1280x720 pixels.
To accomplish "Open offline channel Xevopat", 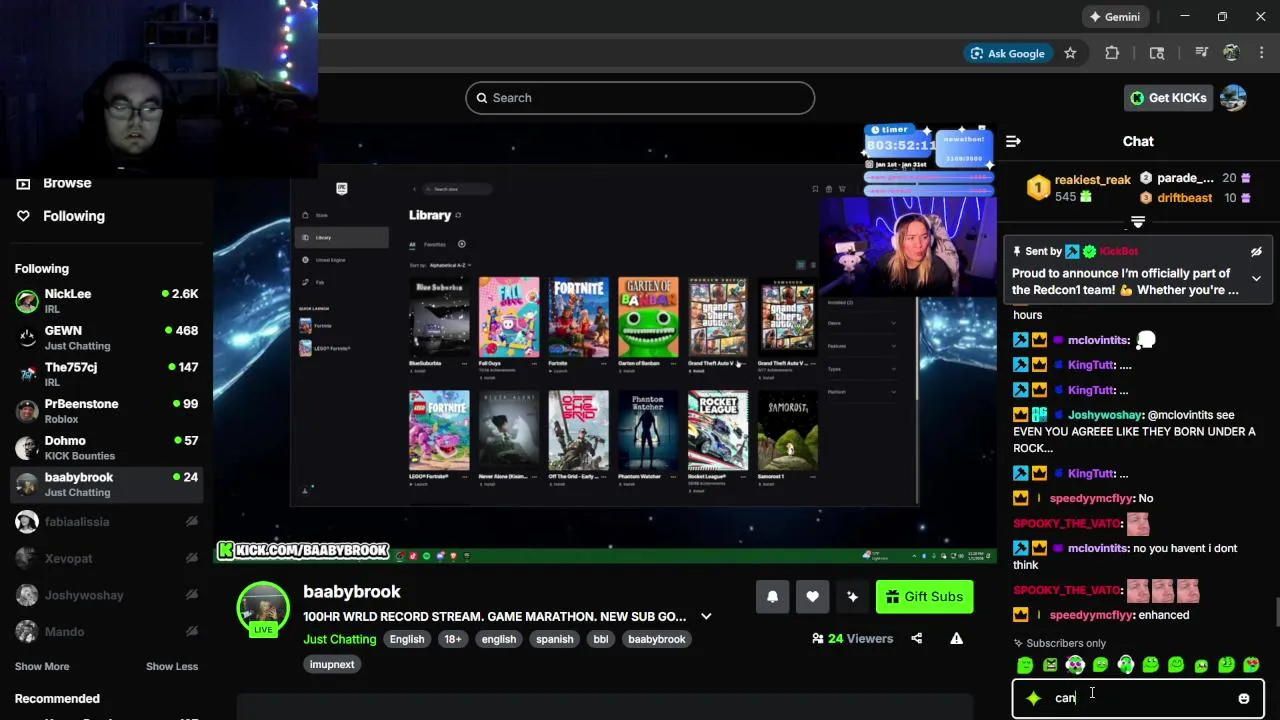I will (x=106, y=558).
